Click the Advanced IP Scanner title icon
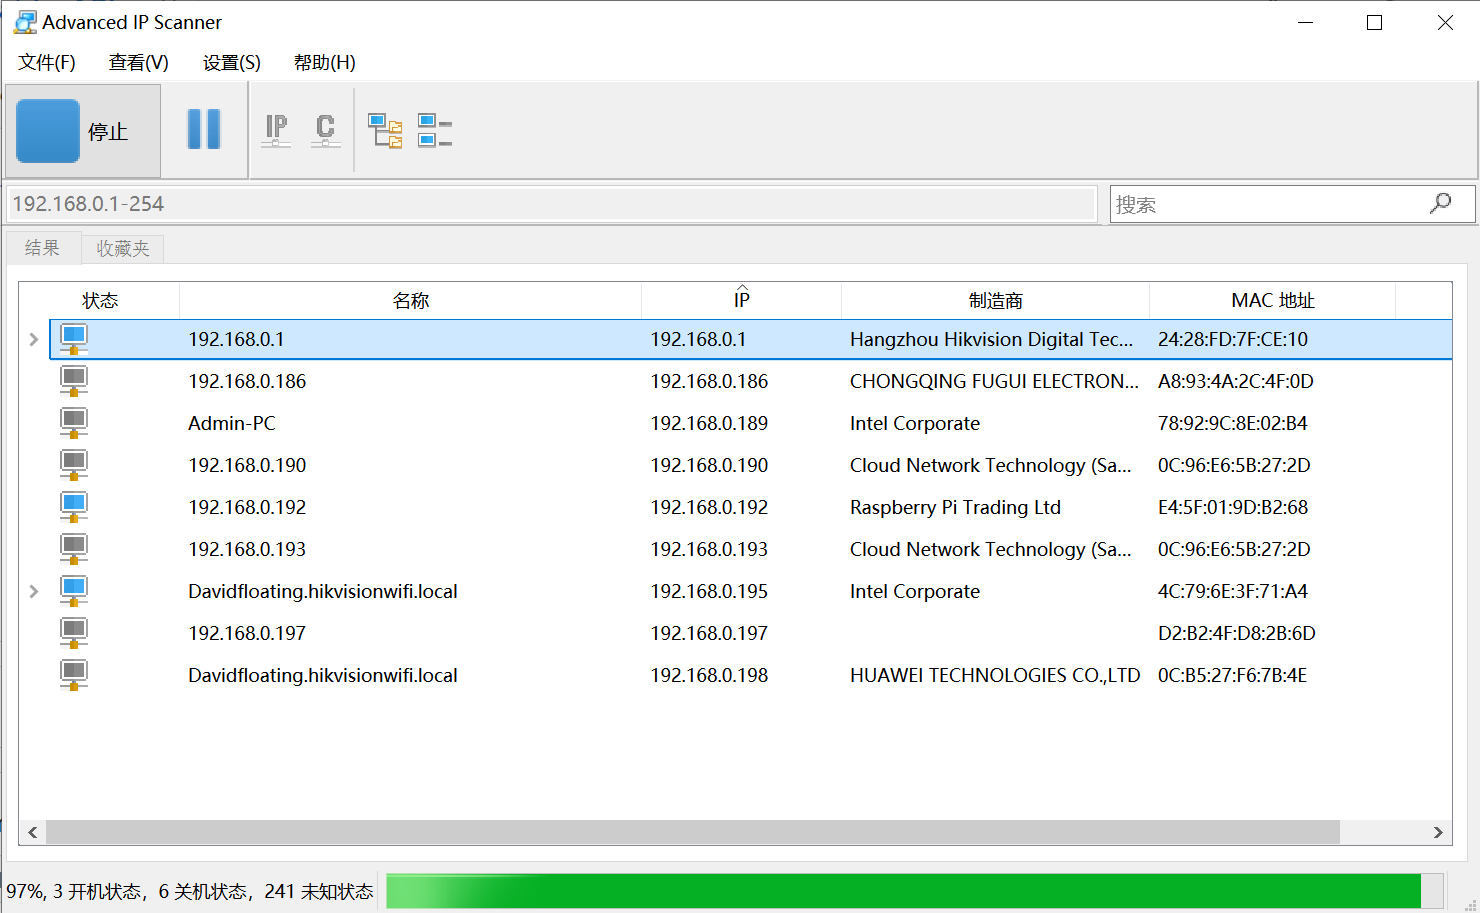Image resolution: width=1480 pixels, height=913 pixels. [x=25, y=22]
